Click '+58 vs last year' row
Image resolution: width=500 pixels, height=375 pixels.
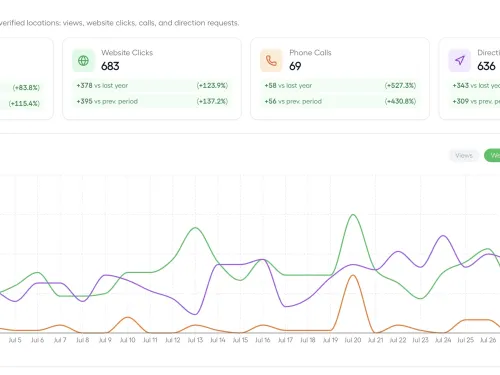340,86
